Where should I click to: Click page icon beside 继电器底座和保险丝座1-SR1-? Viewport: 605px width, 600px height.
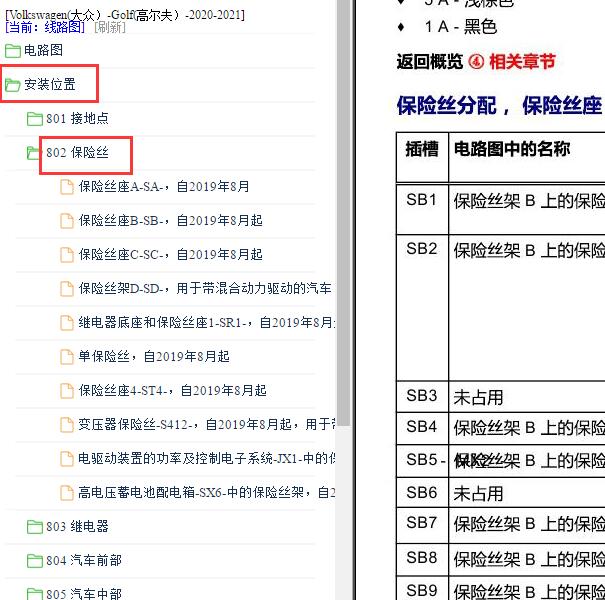67,323
